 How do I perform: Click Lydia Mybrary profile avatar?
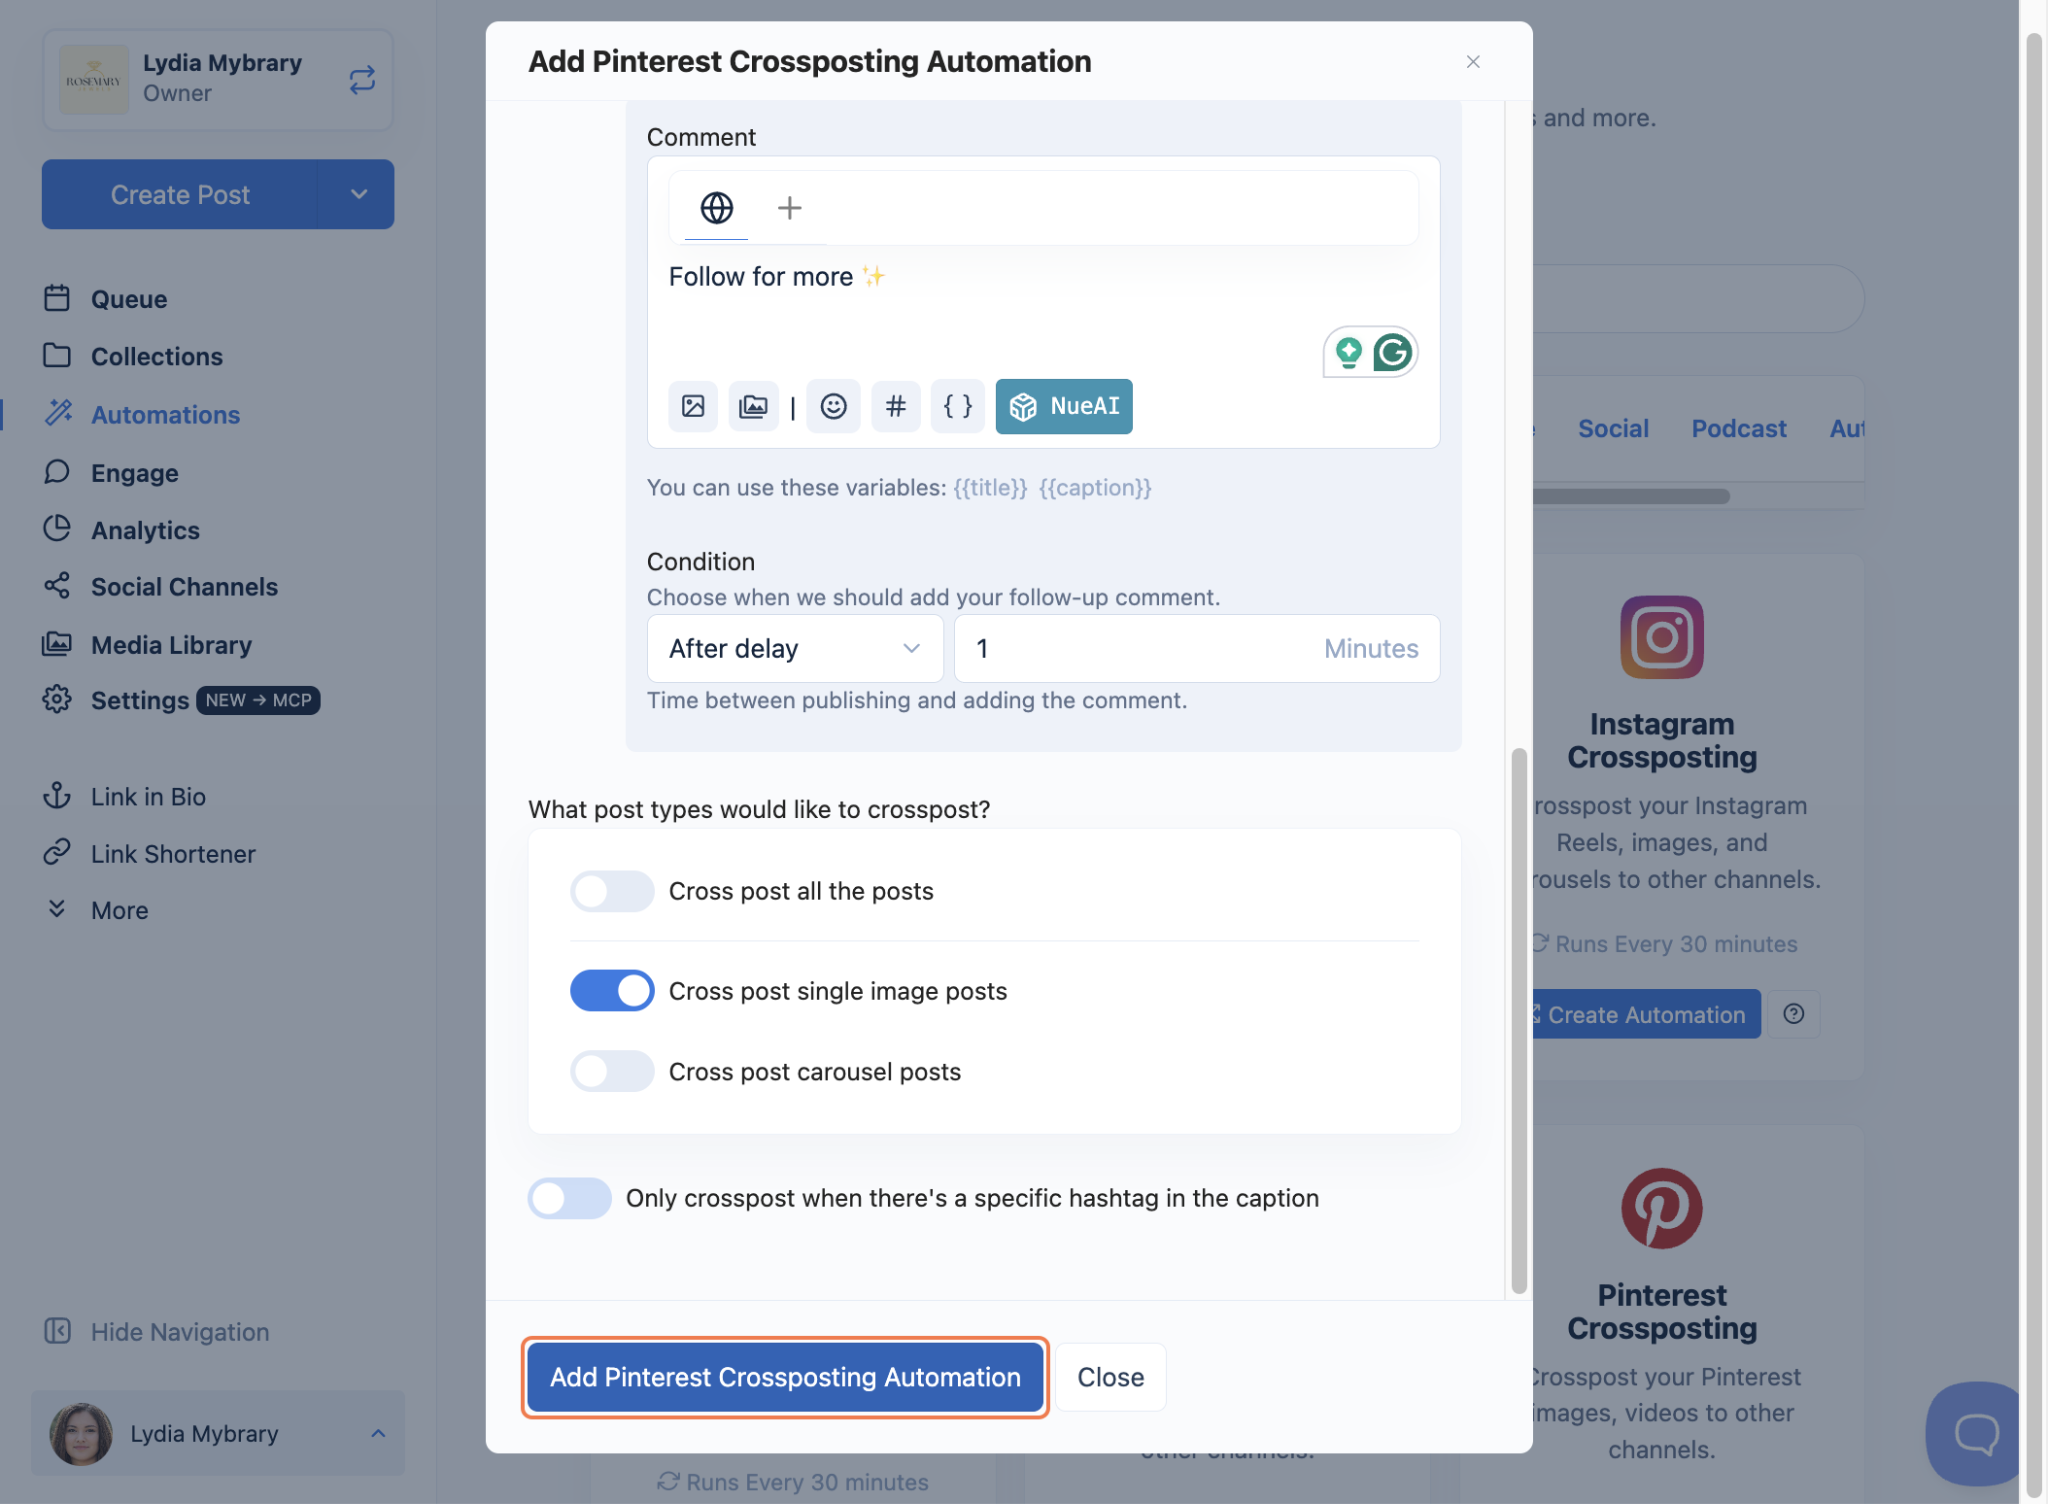(x=81, y=1433)
